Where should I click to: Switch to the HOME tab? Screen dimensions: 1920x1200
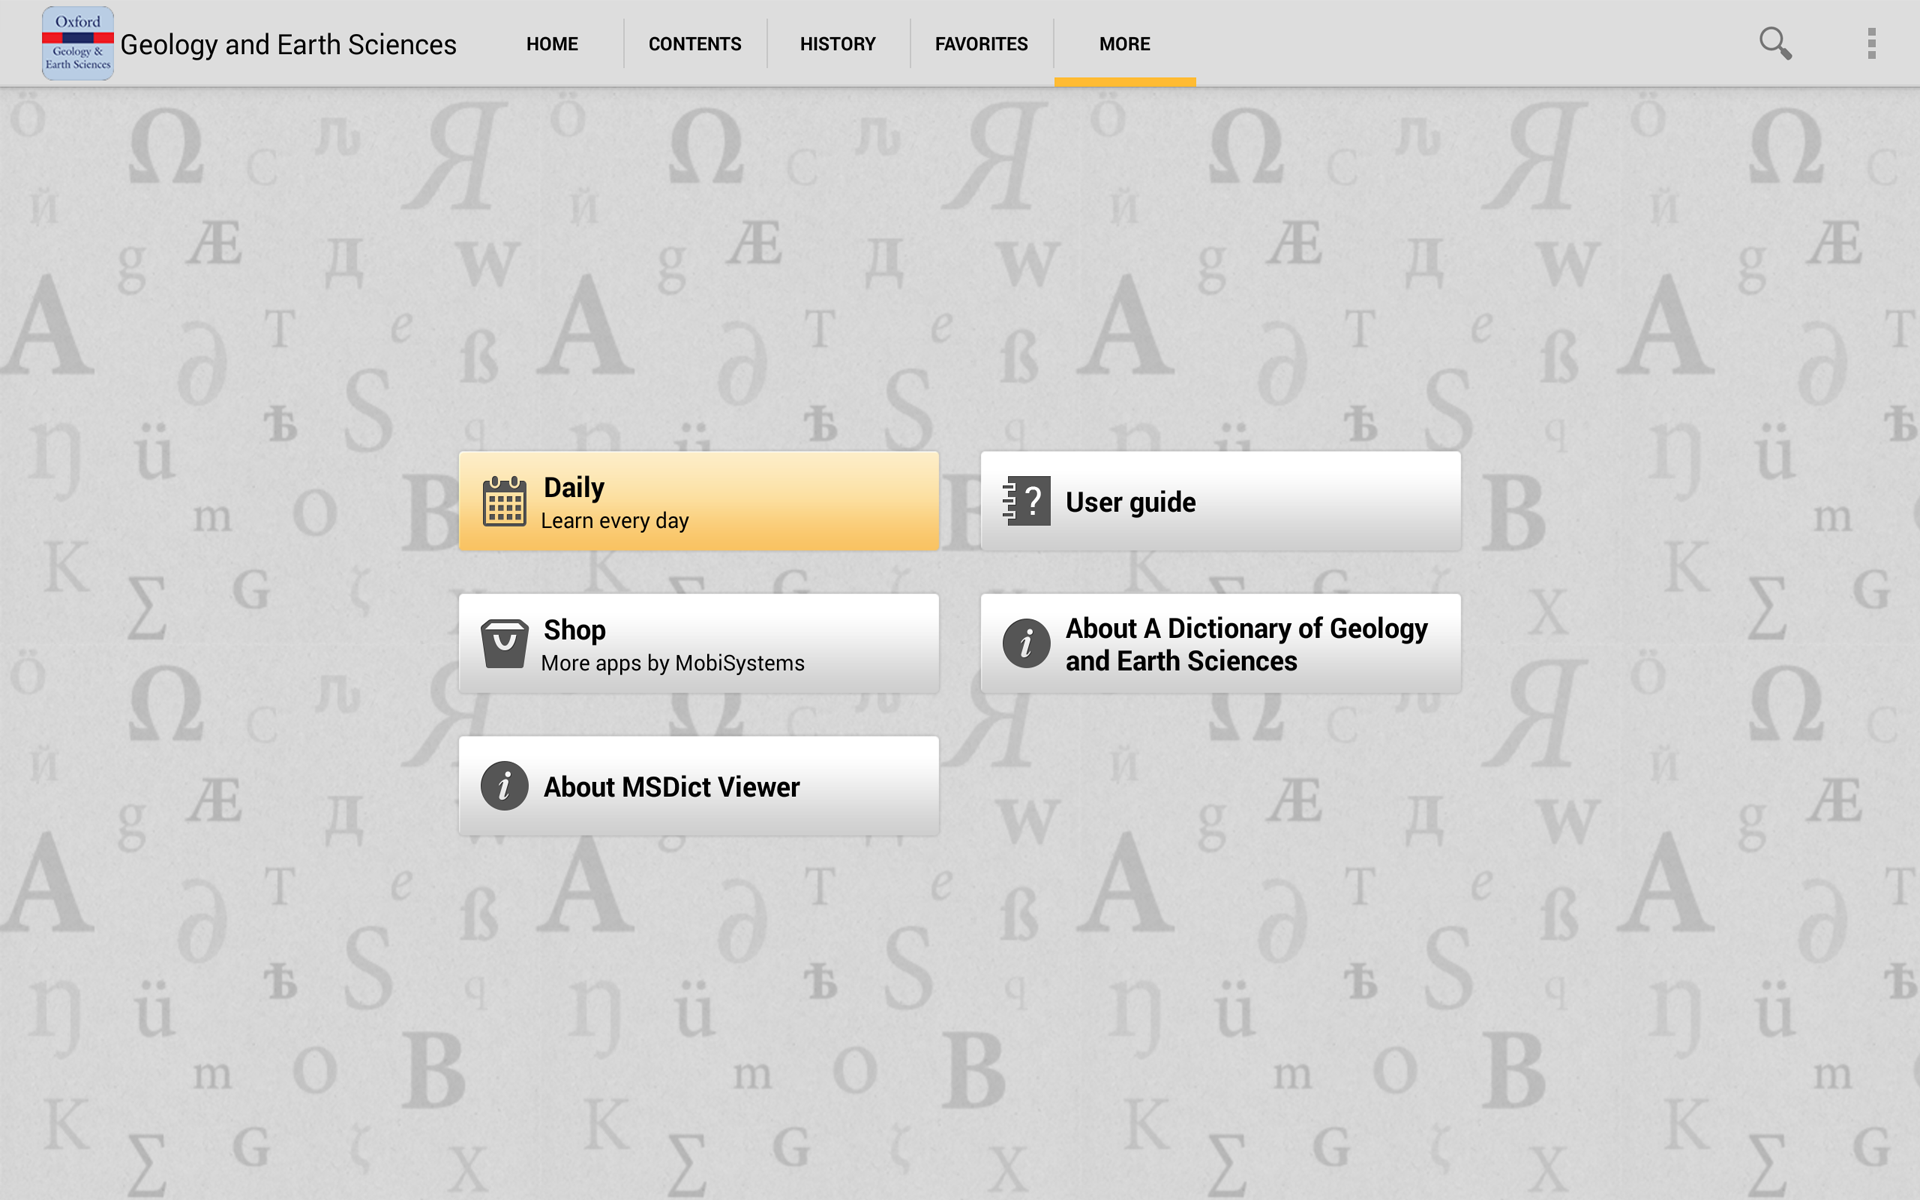tap(552, 44)
